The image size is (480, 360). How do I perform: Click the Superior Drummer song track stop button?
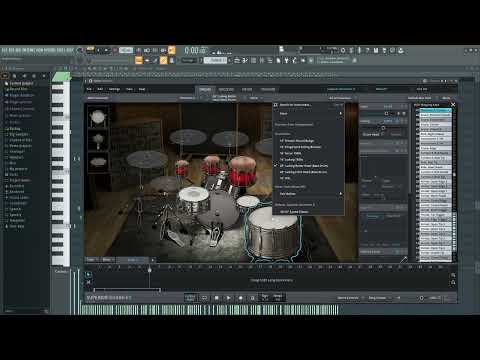click(216, 298)
